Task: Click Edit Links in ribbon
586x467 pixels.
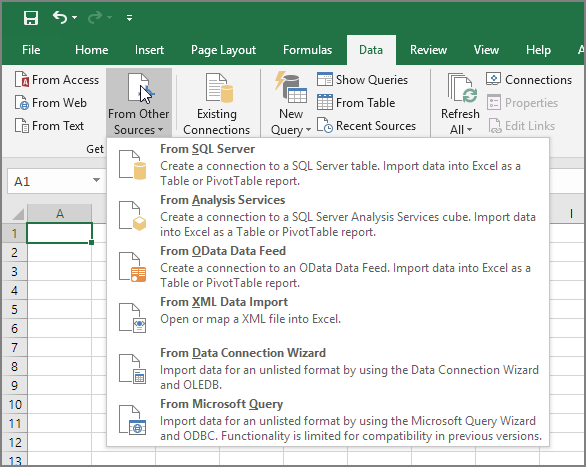Action: pyautogui.click(x=521, y=126)
